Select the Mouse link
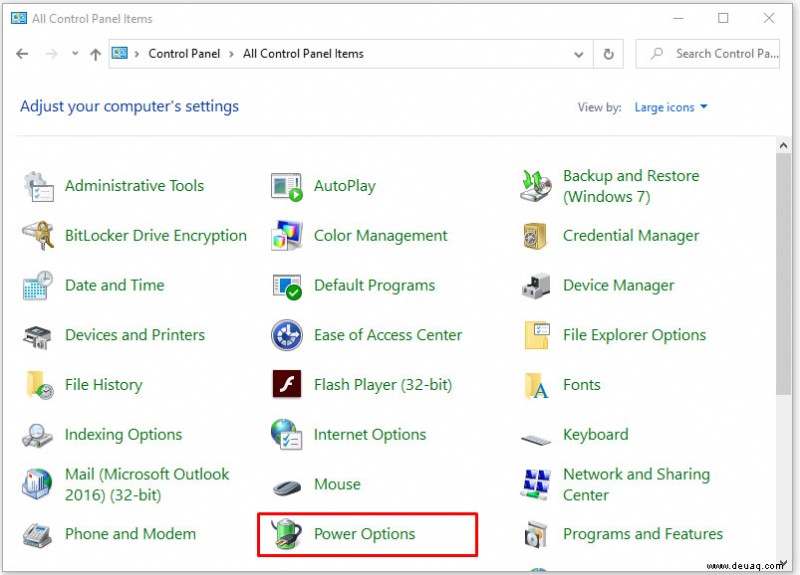 pyautogui.click(x=337, y=484)
